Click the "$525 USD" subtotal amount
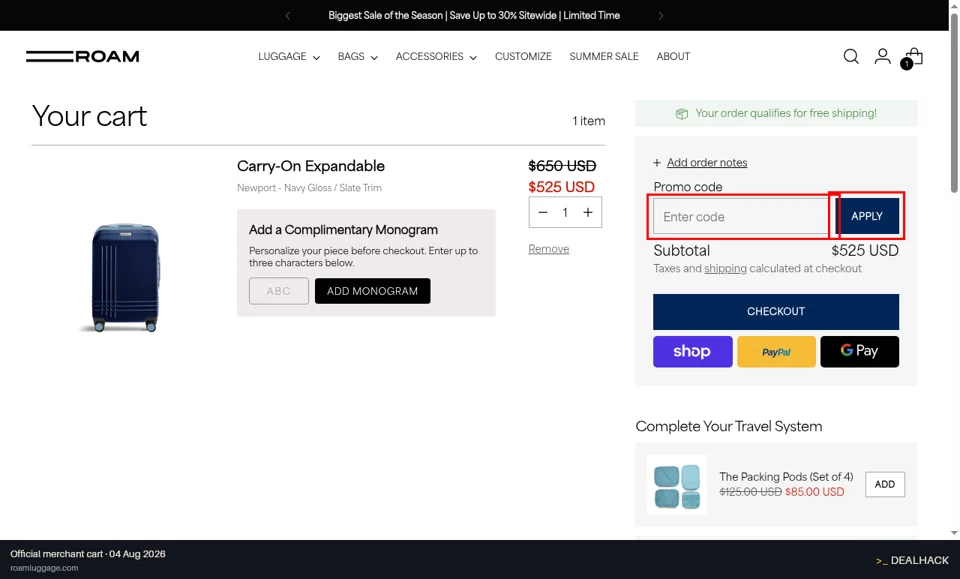The height and width of the screenshot is (579, 960). 864,251
